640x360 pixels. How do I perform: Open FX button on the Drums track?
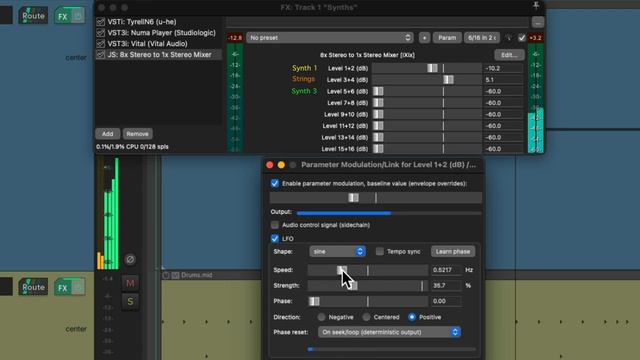(x=62, y=287)
